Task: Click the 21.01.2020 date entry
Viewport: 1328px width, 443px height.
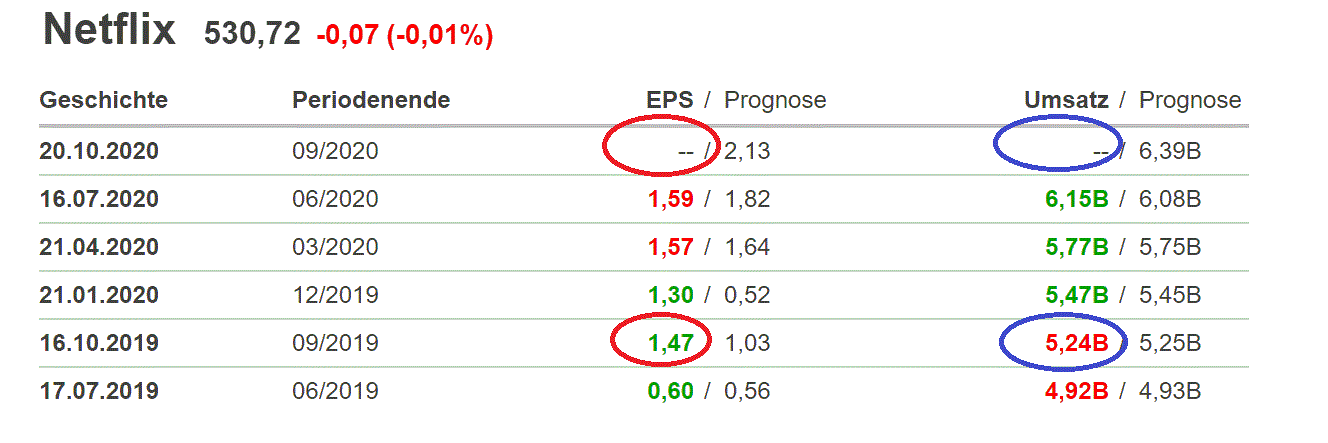Action: click(x=99, y=295)
